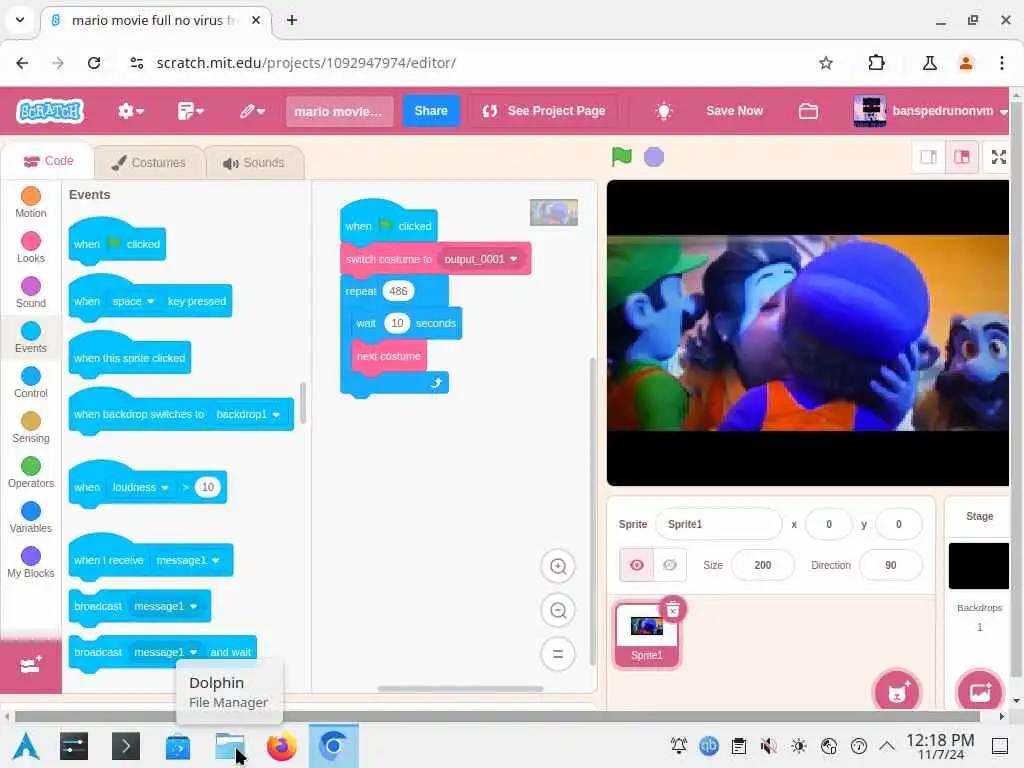Screen dimensions: 1024x768
Task: Switch to small stage layout
Action: point(929,157)
